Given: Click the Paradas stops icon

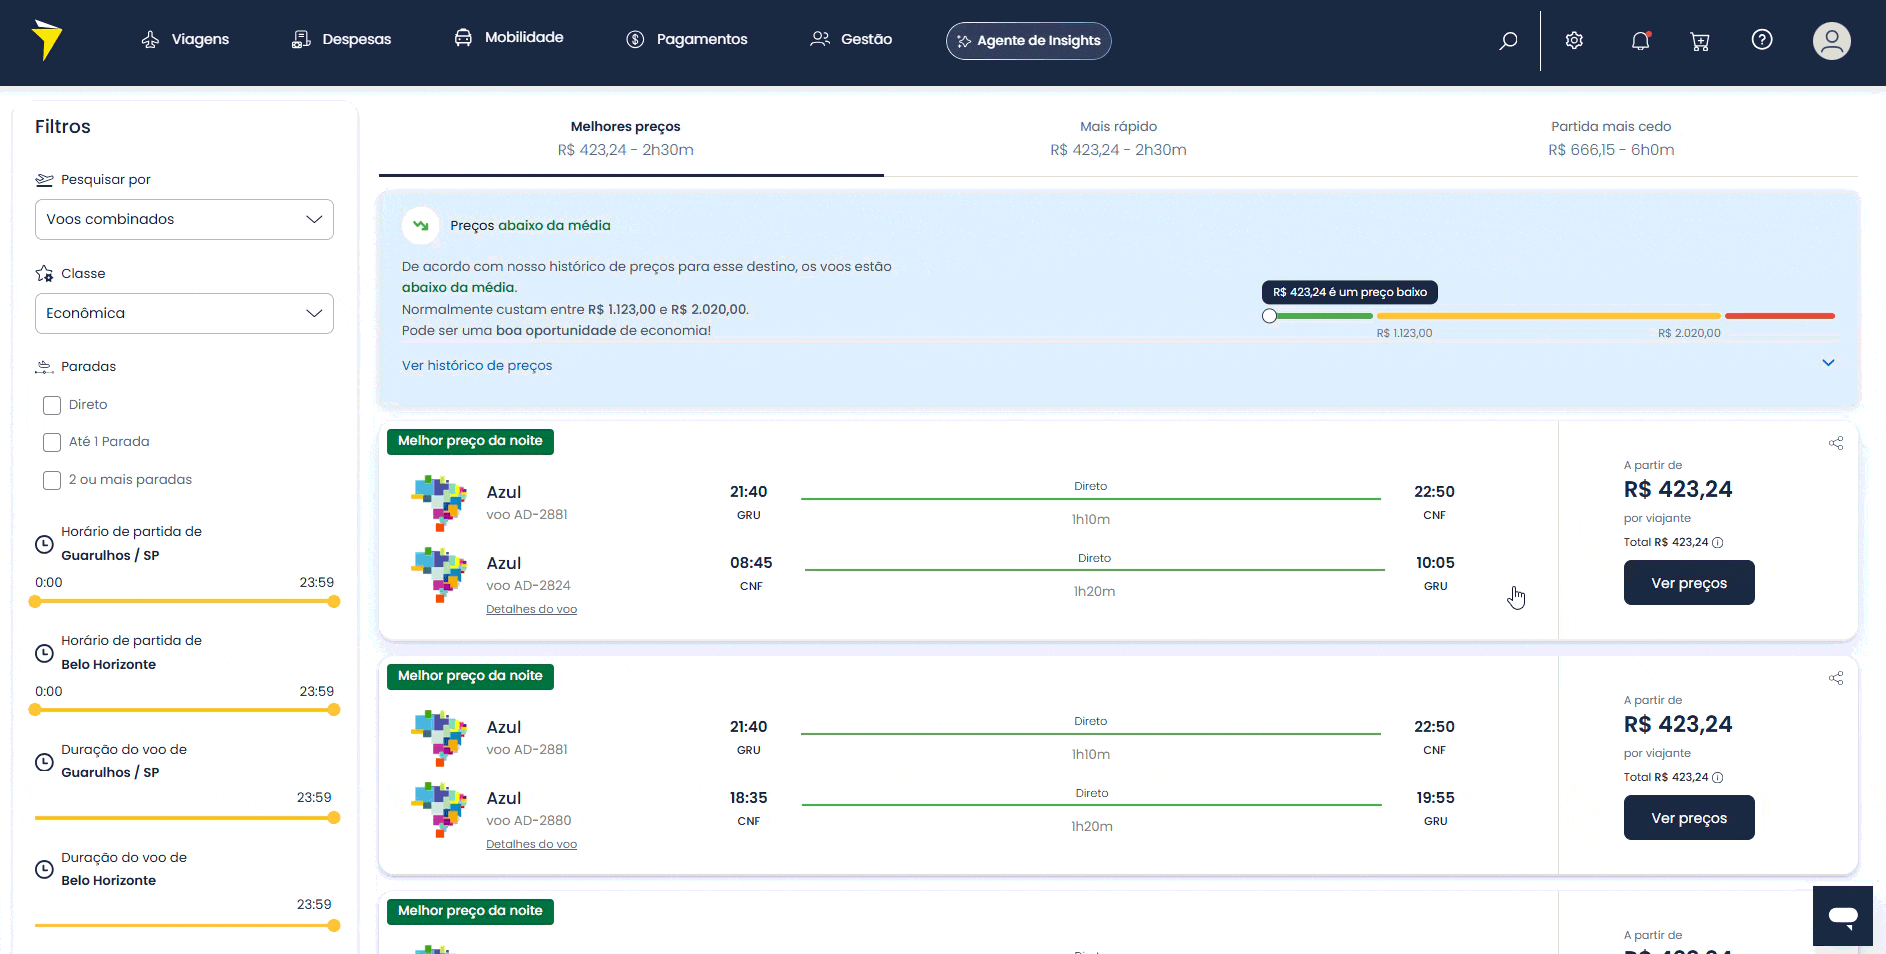Looking at the screenshot, I should (44, 367).
